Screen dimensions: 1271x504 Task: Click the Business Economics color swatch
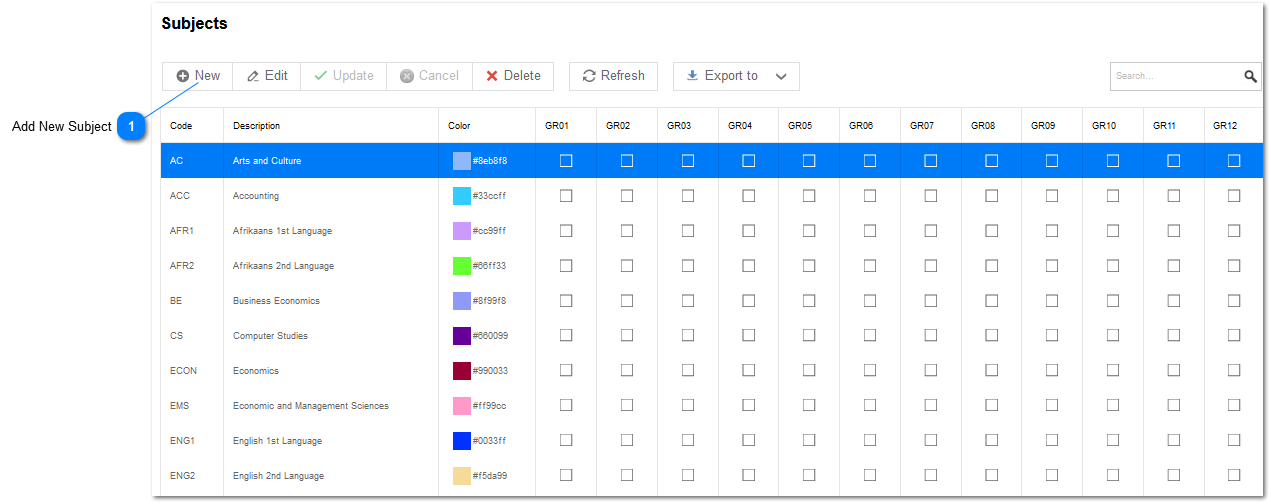click(x=461, y=301)
